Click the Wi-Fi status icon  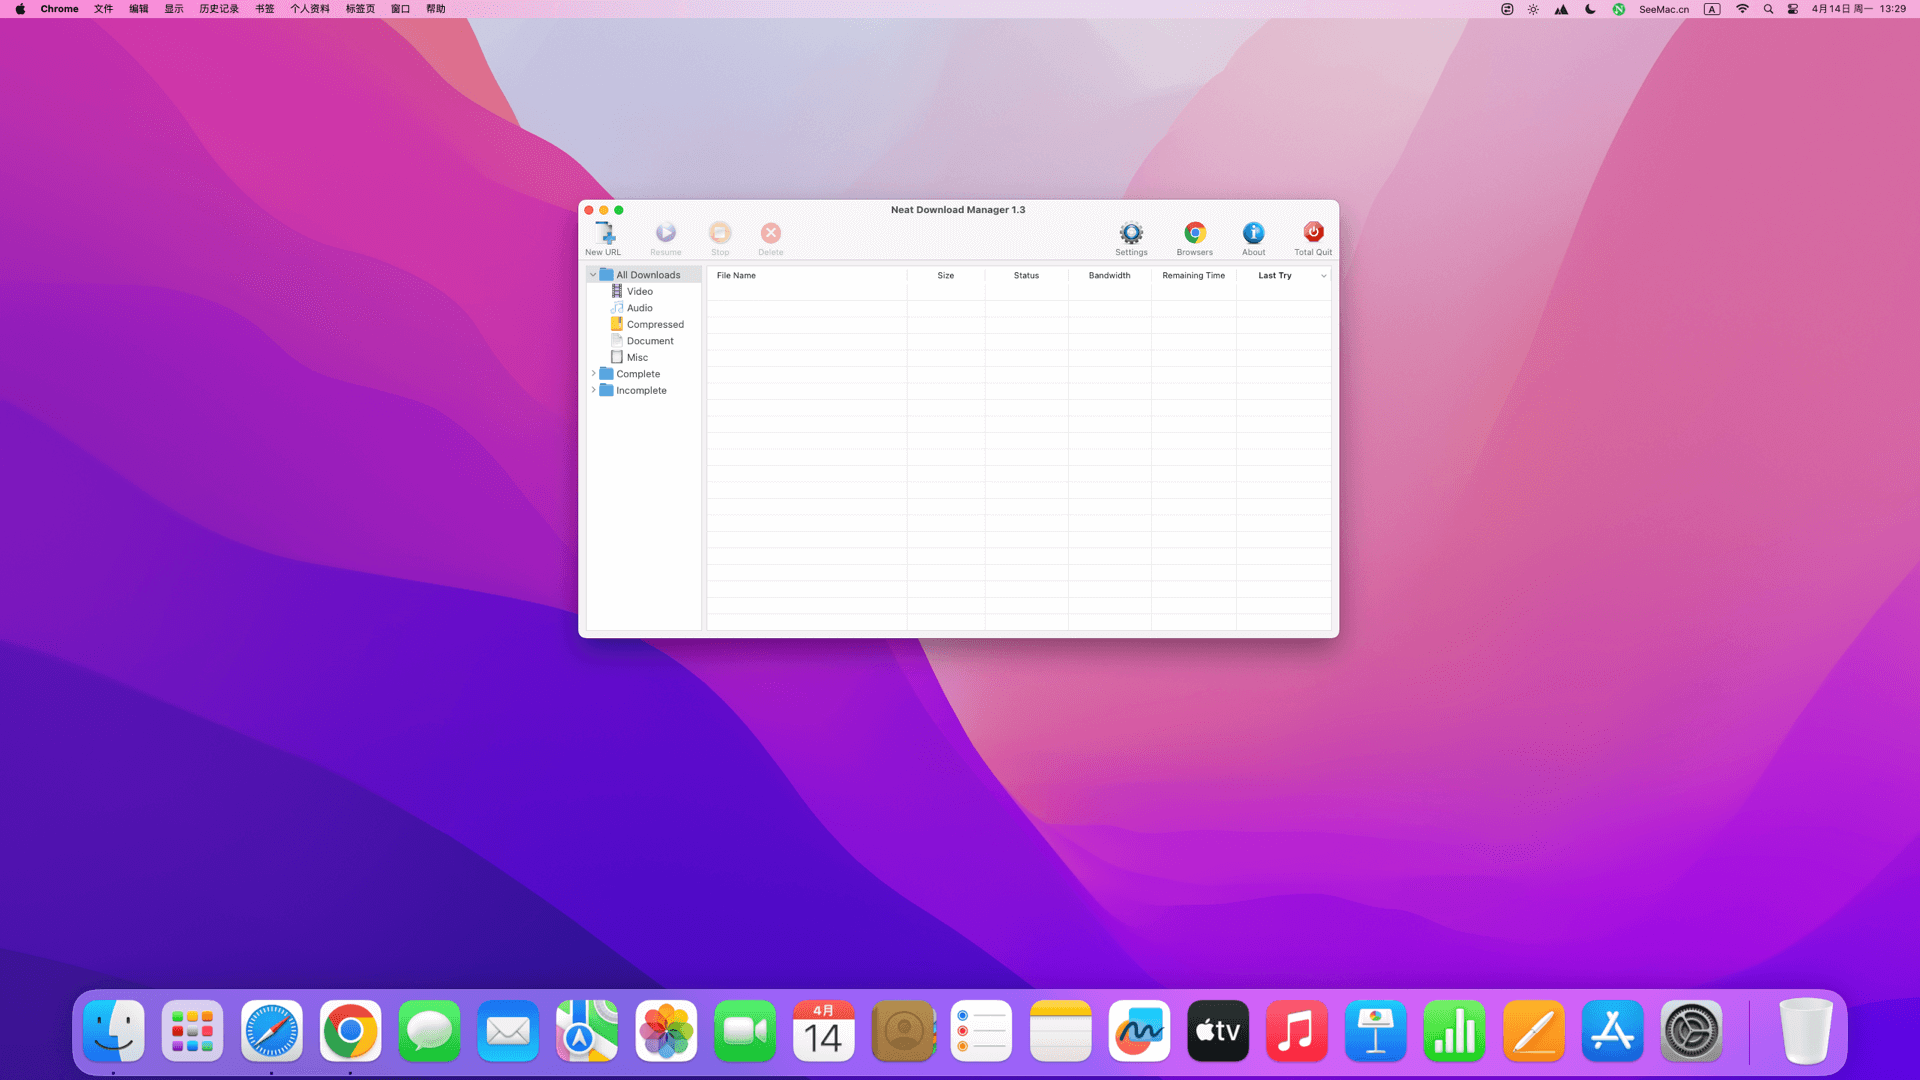[1742, 9]
